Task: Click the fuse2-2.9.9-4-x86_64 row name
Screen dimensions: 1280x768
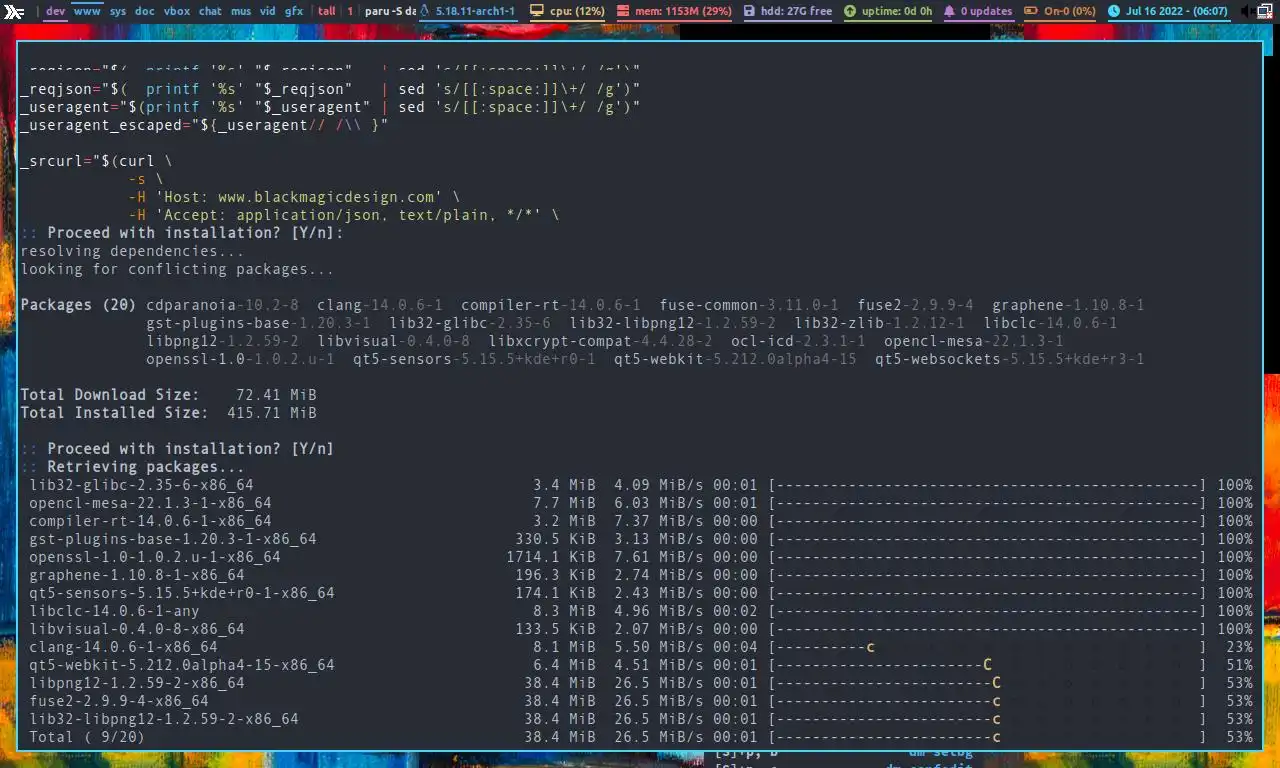Action: pyautogui.click(x=119, y=701)
